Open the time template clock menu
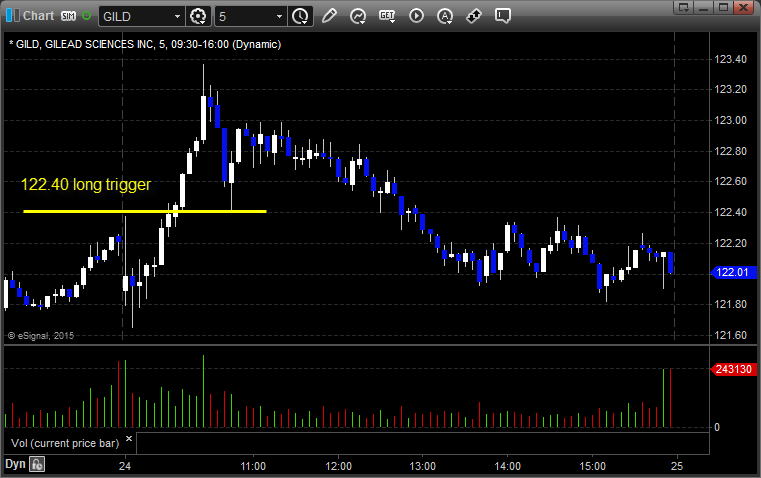Screen dimensions: 761x478 coord(300,16)
